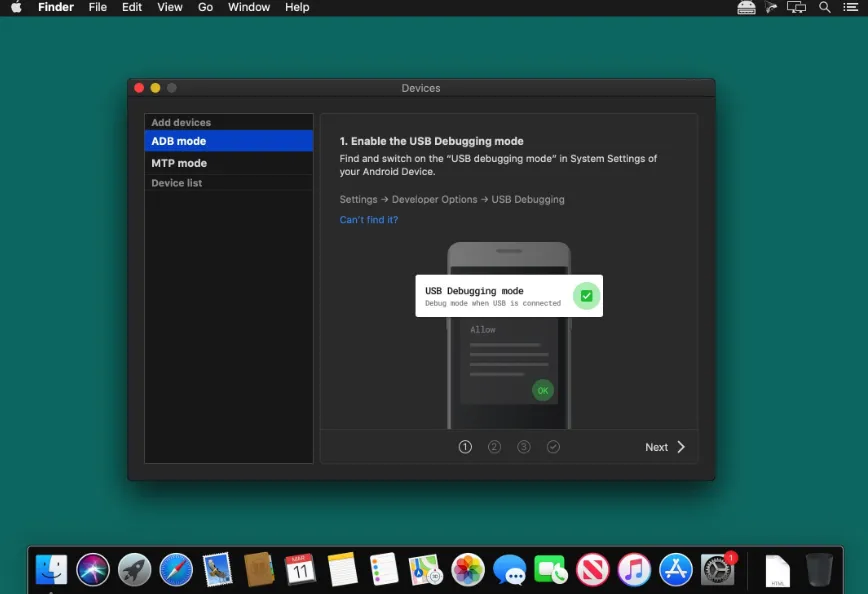Minimize the Devices window with yellow button
Image resolution: width=868 pixels, height=594 pixels.
click(155, 88)
